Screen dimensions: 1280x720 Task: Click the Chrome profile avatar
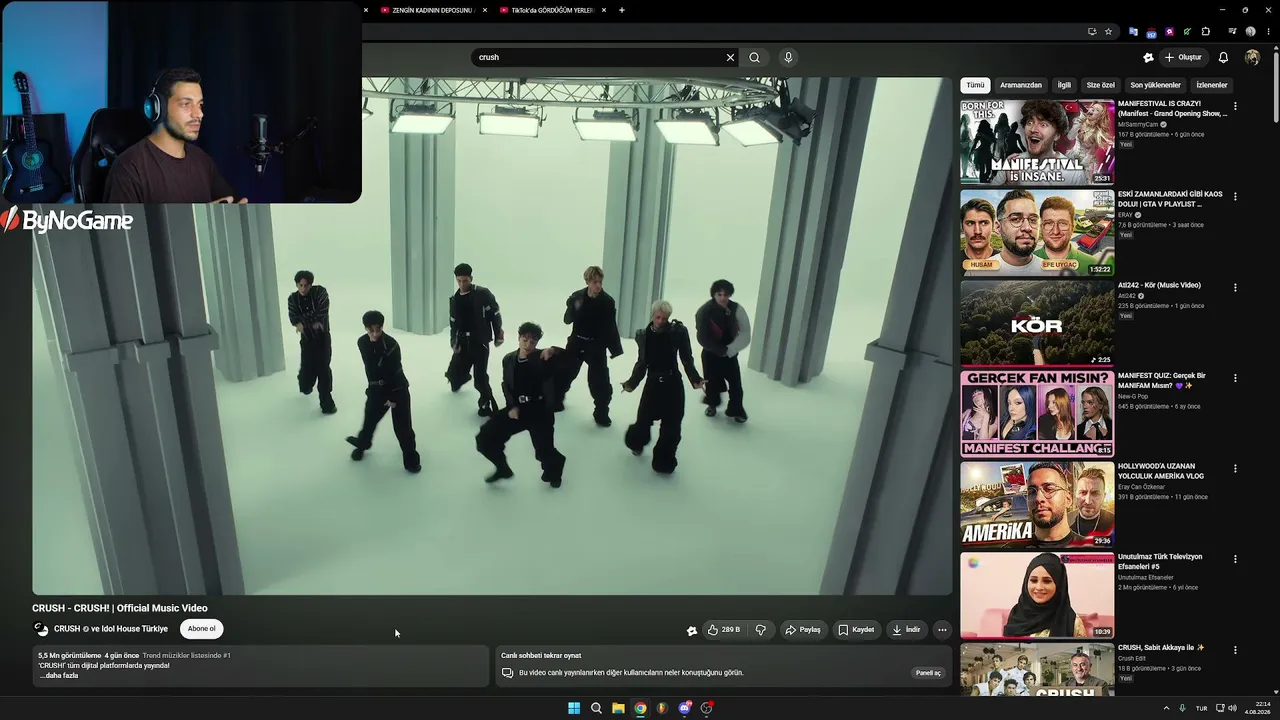tap(1250, 31)
